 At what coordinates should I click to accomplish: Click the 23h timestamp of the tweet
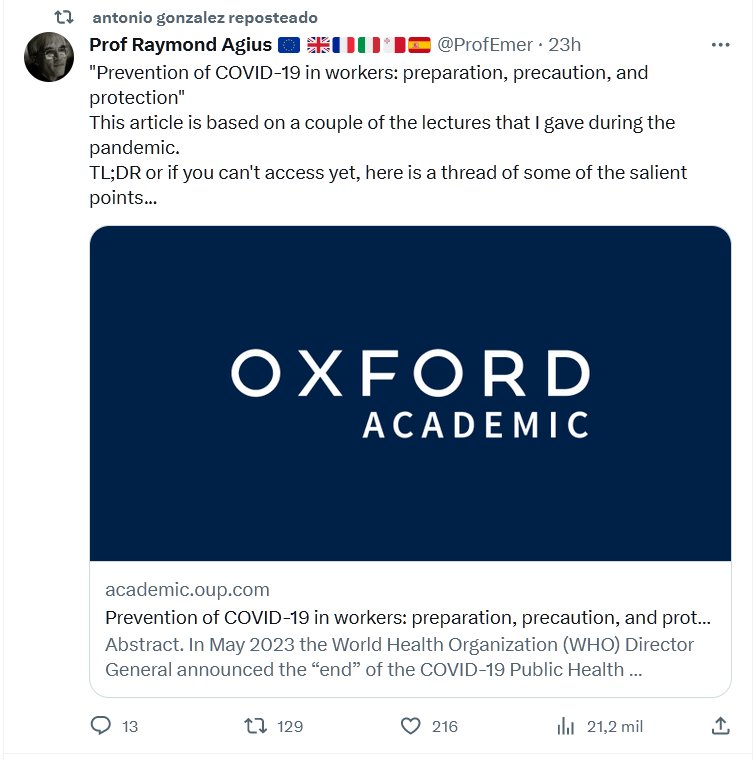point(565,45)
